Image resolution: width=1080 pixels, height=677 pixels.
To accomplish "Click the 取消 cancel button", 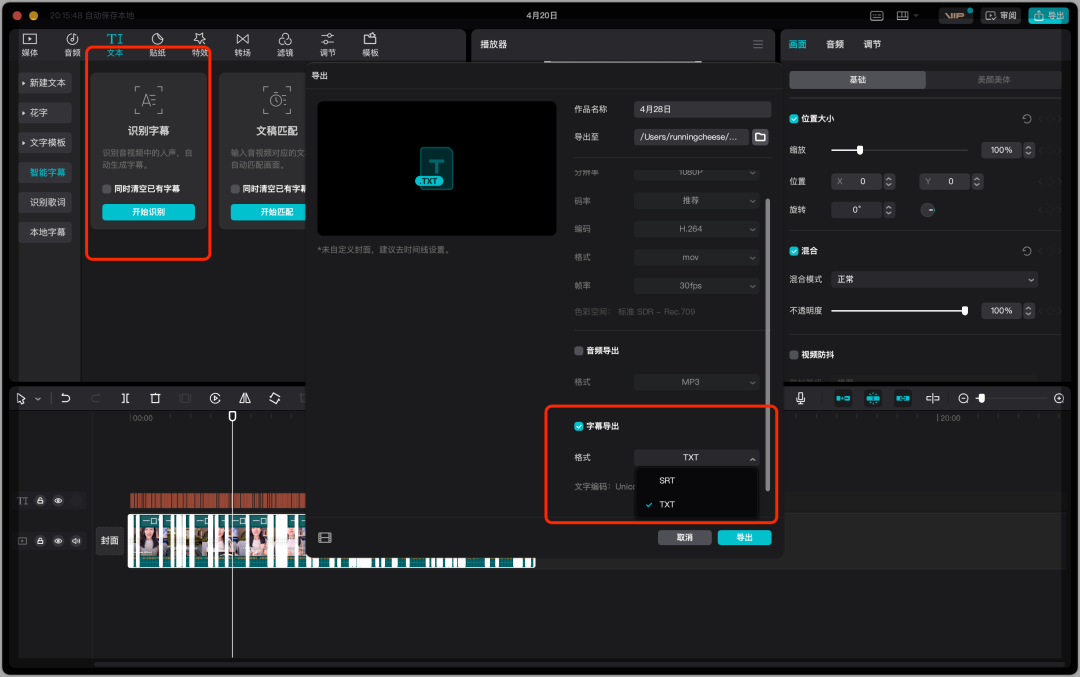I will pyautogui.click(x=684, y=538).
